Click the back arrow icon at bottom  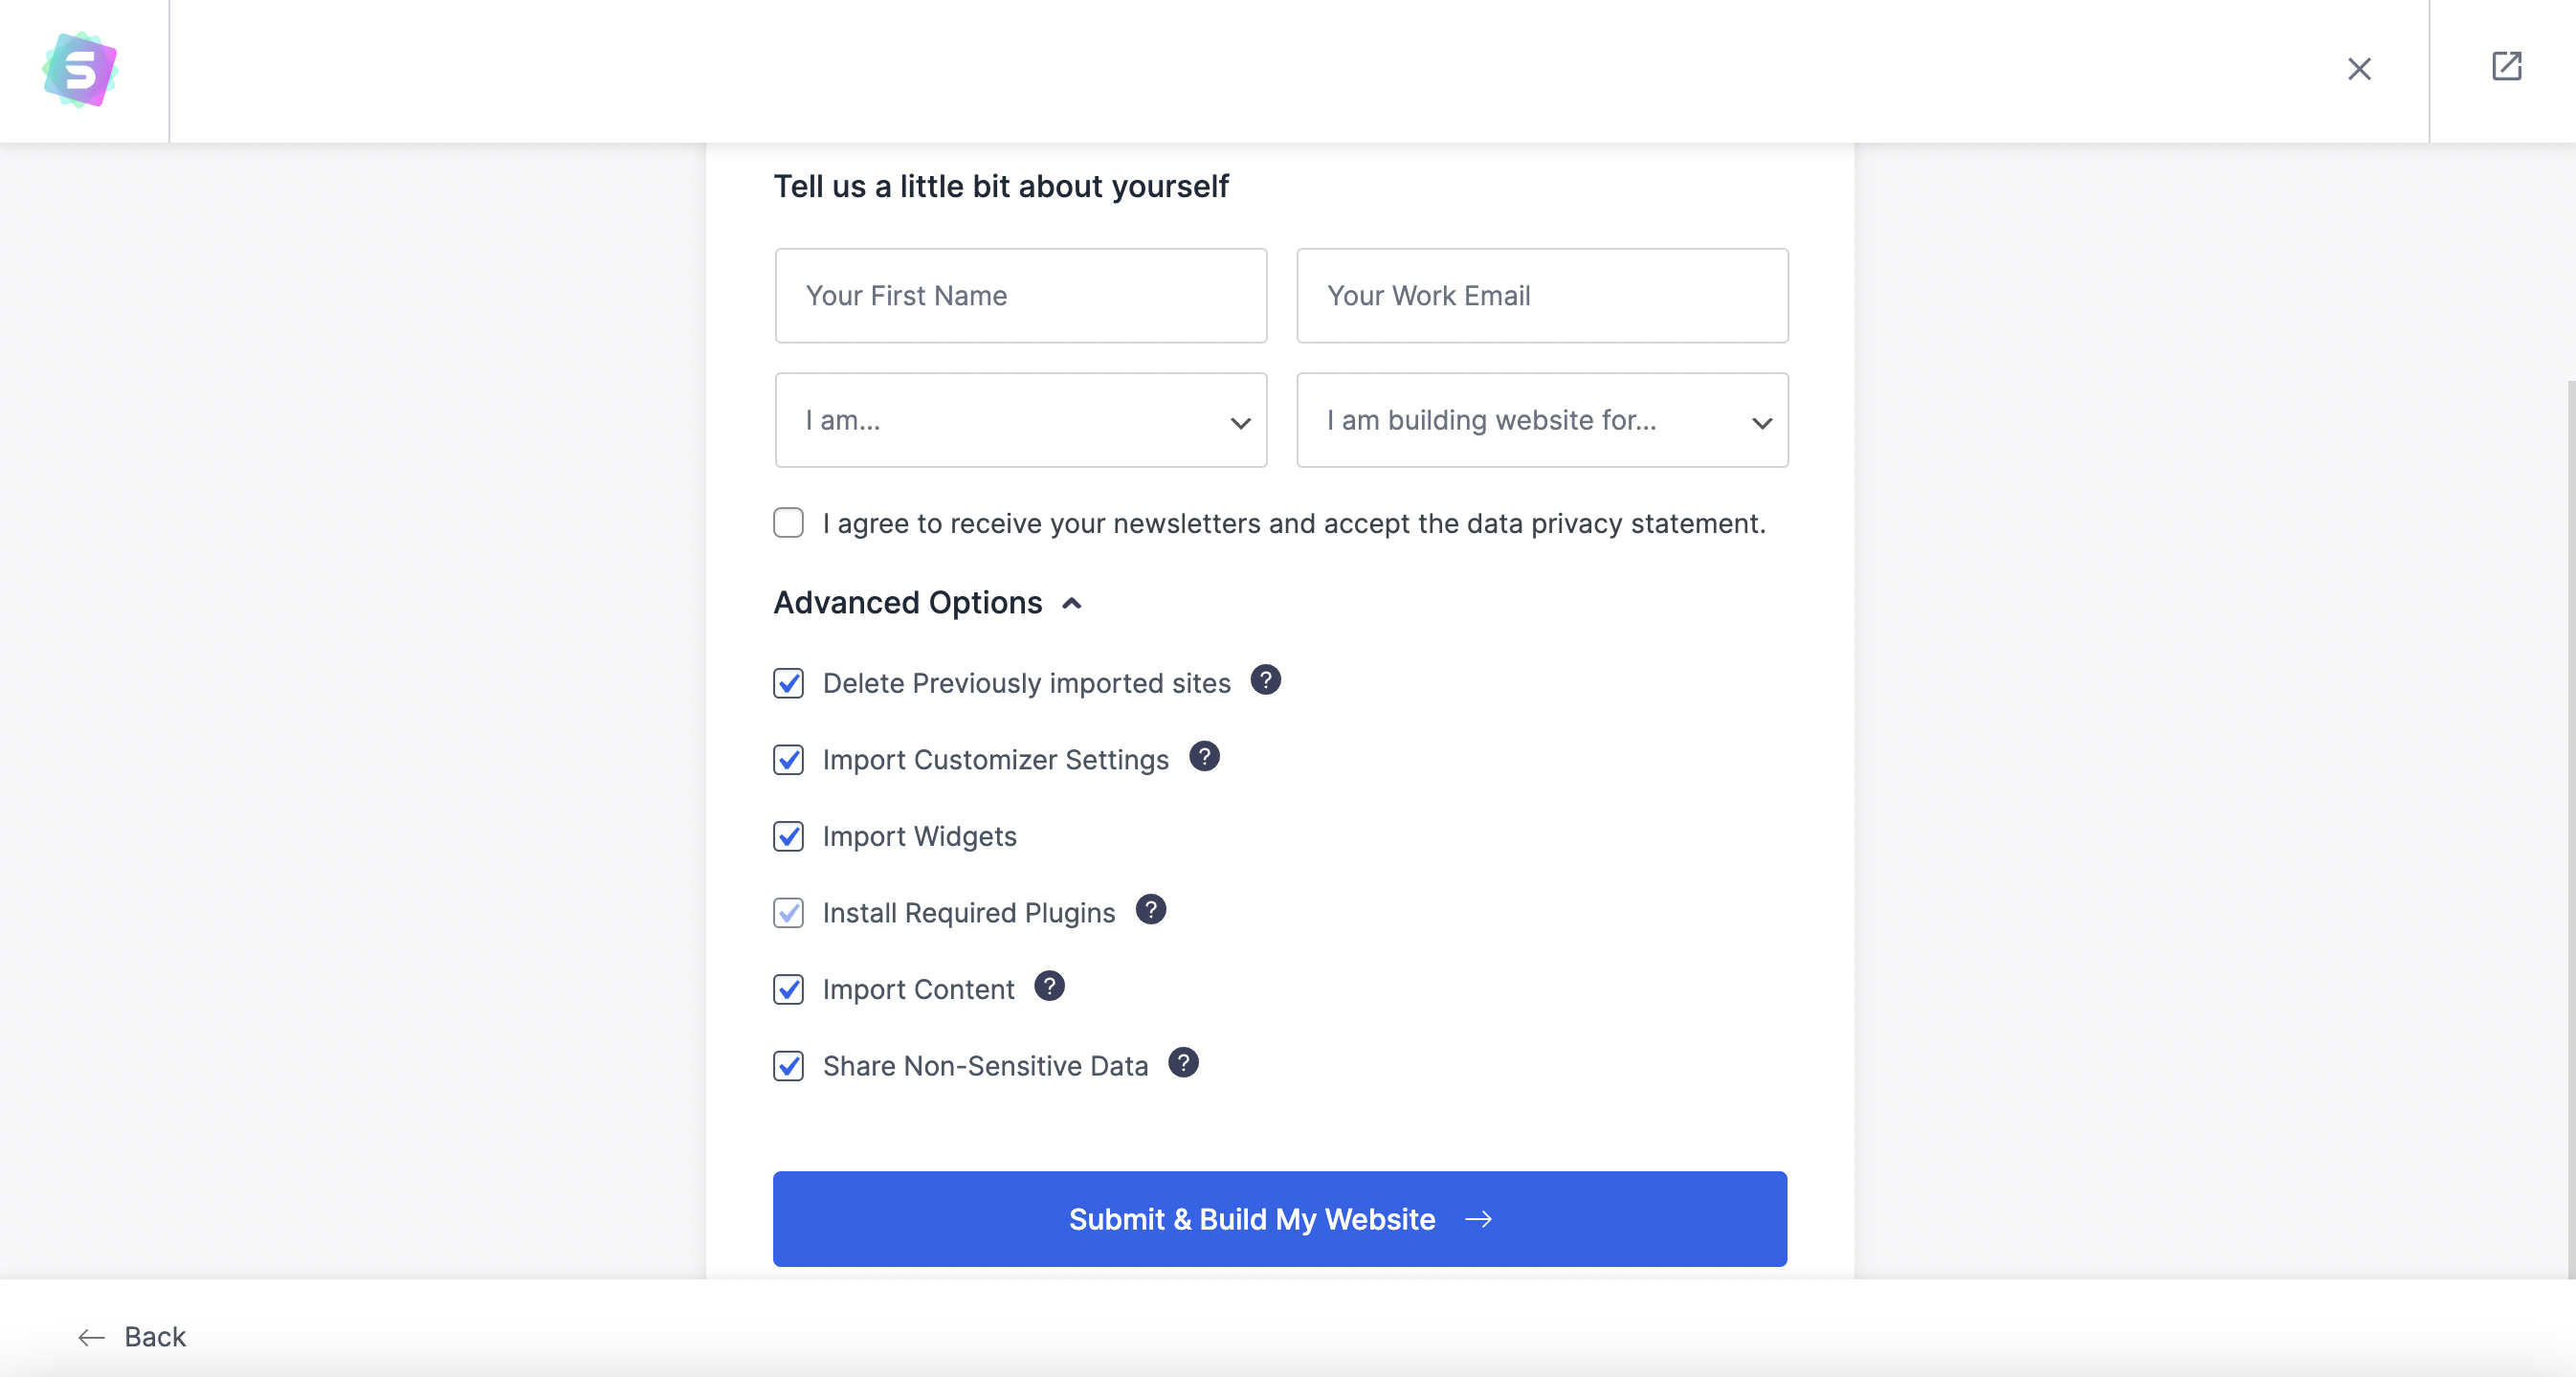click(x=91, y=1337)
